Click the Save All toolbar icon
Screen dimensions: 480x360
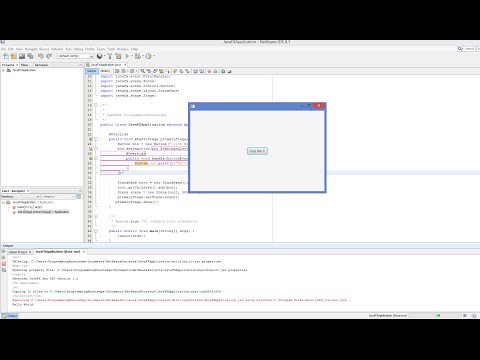pos(30,56)
